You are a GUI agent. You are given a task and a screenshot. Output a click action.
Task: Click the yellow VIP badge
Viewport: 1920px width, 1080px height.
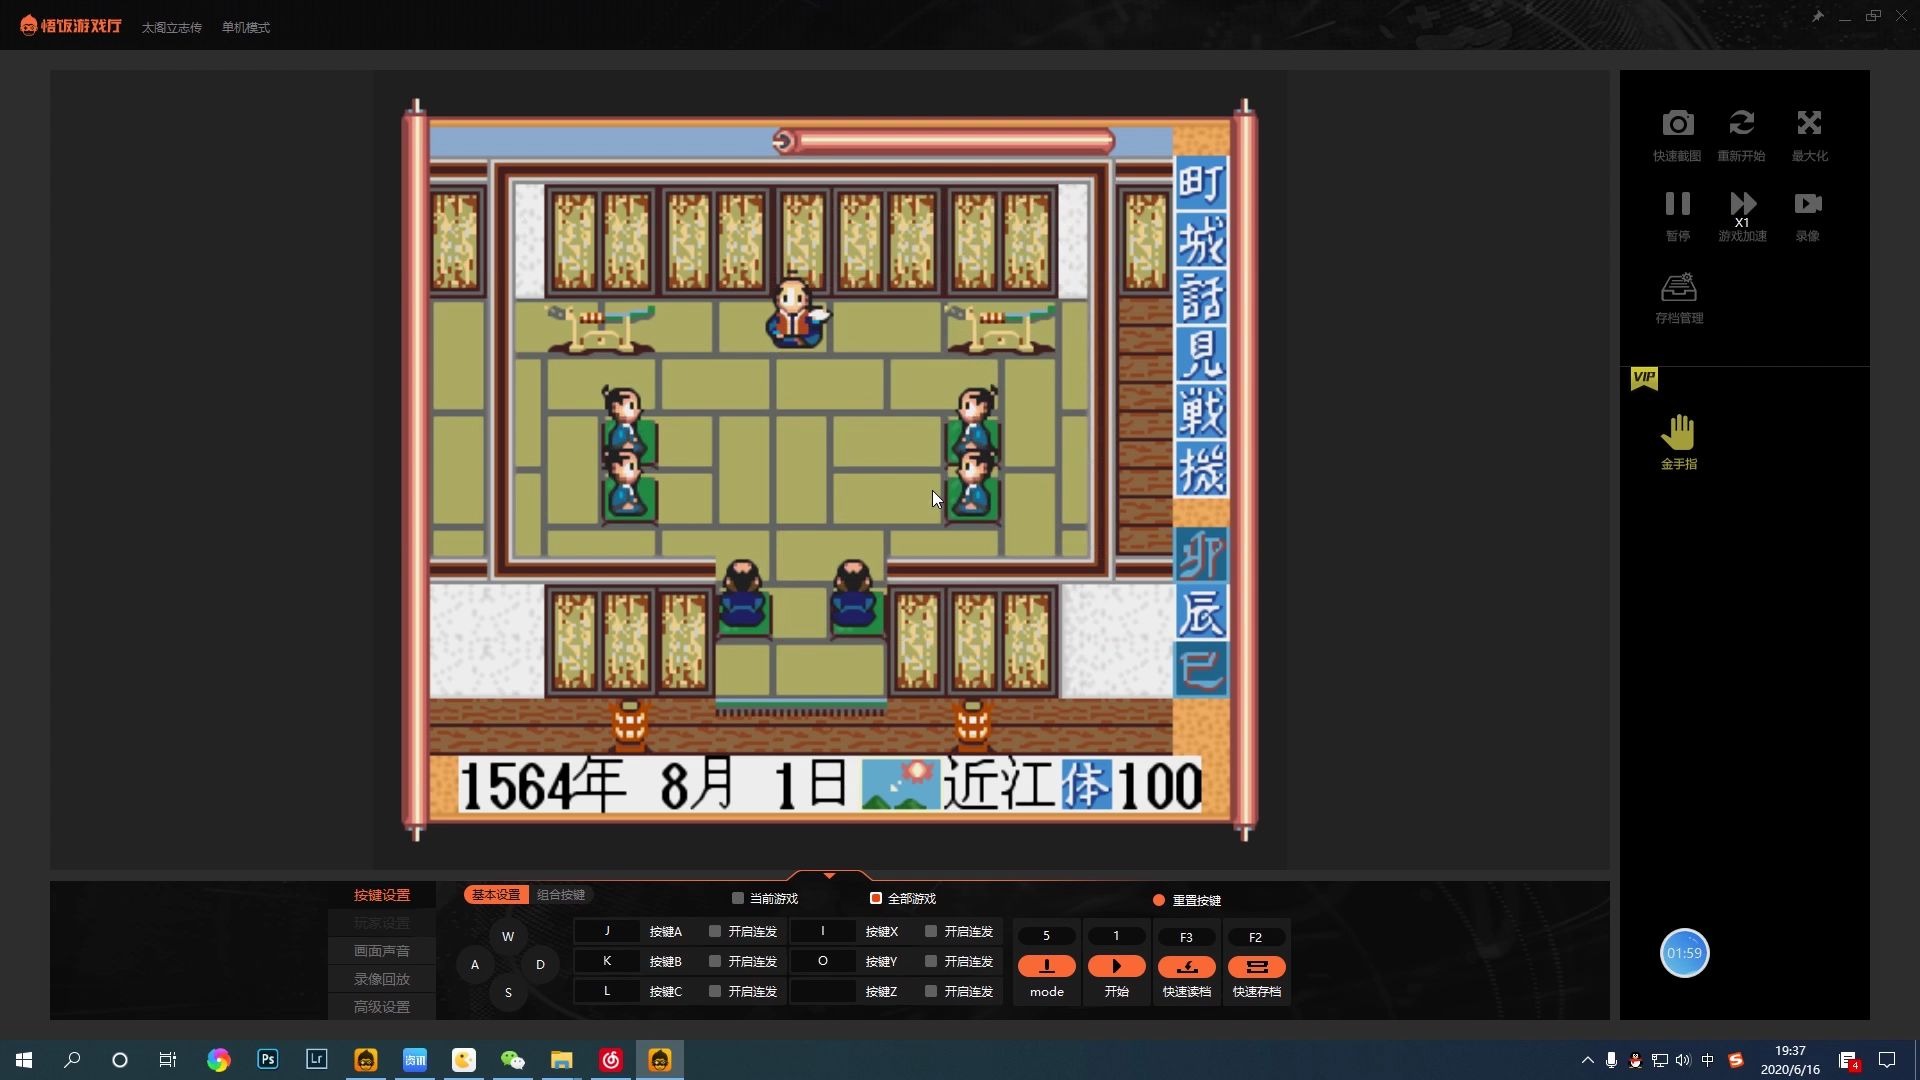(1644, 378)
